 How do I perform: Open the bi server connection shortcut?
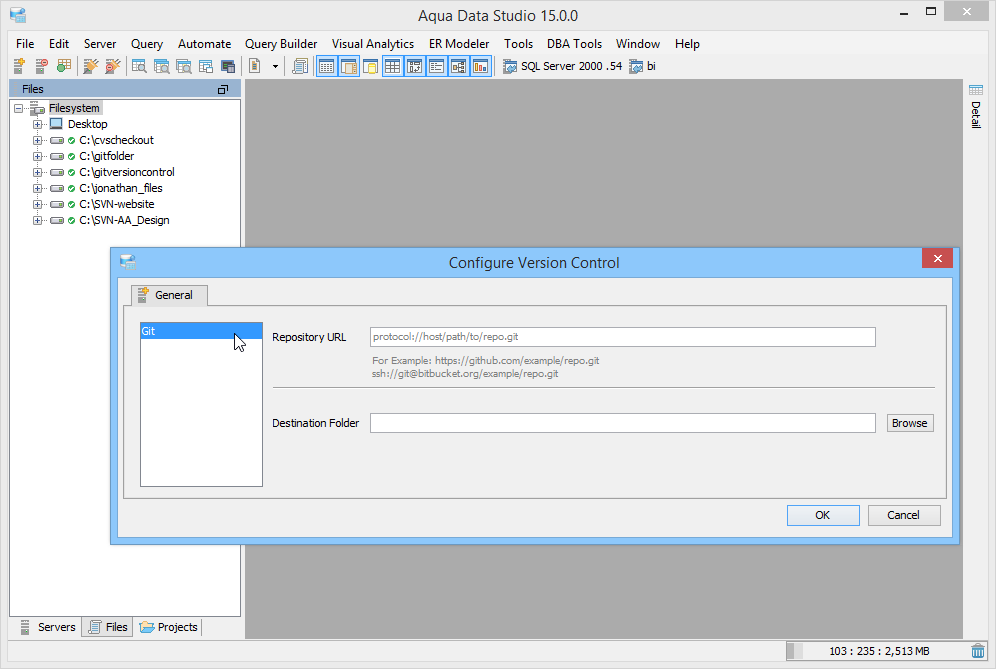(x=642, y=66)
